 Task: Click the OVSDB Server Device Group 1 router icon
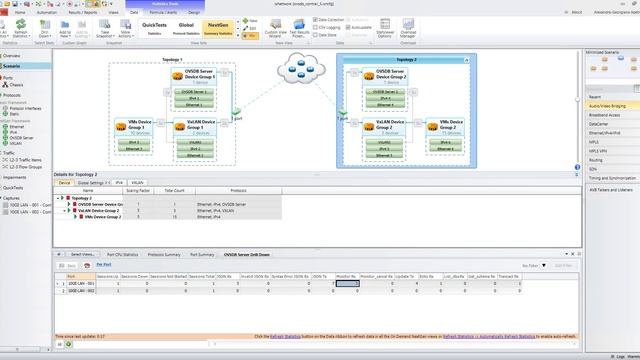(178, 76)
